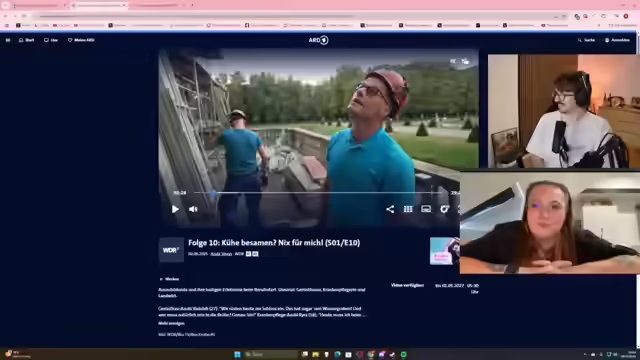Open the player settings gear
The image size is (640, 360).
pos(444,209)
